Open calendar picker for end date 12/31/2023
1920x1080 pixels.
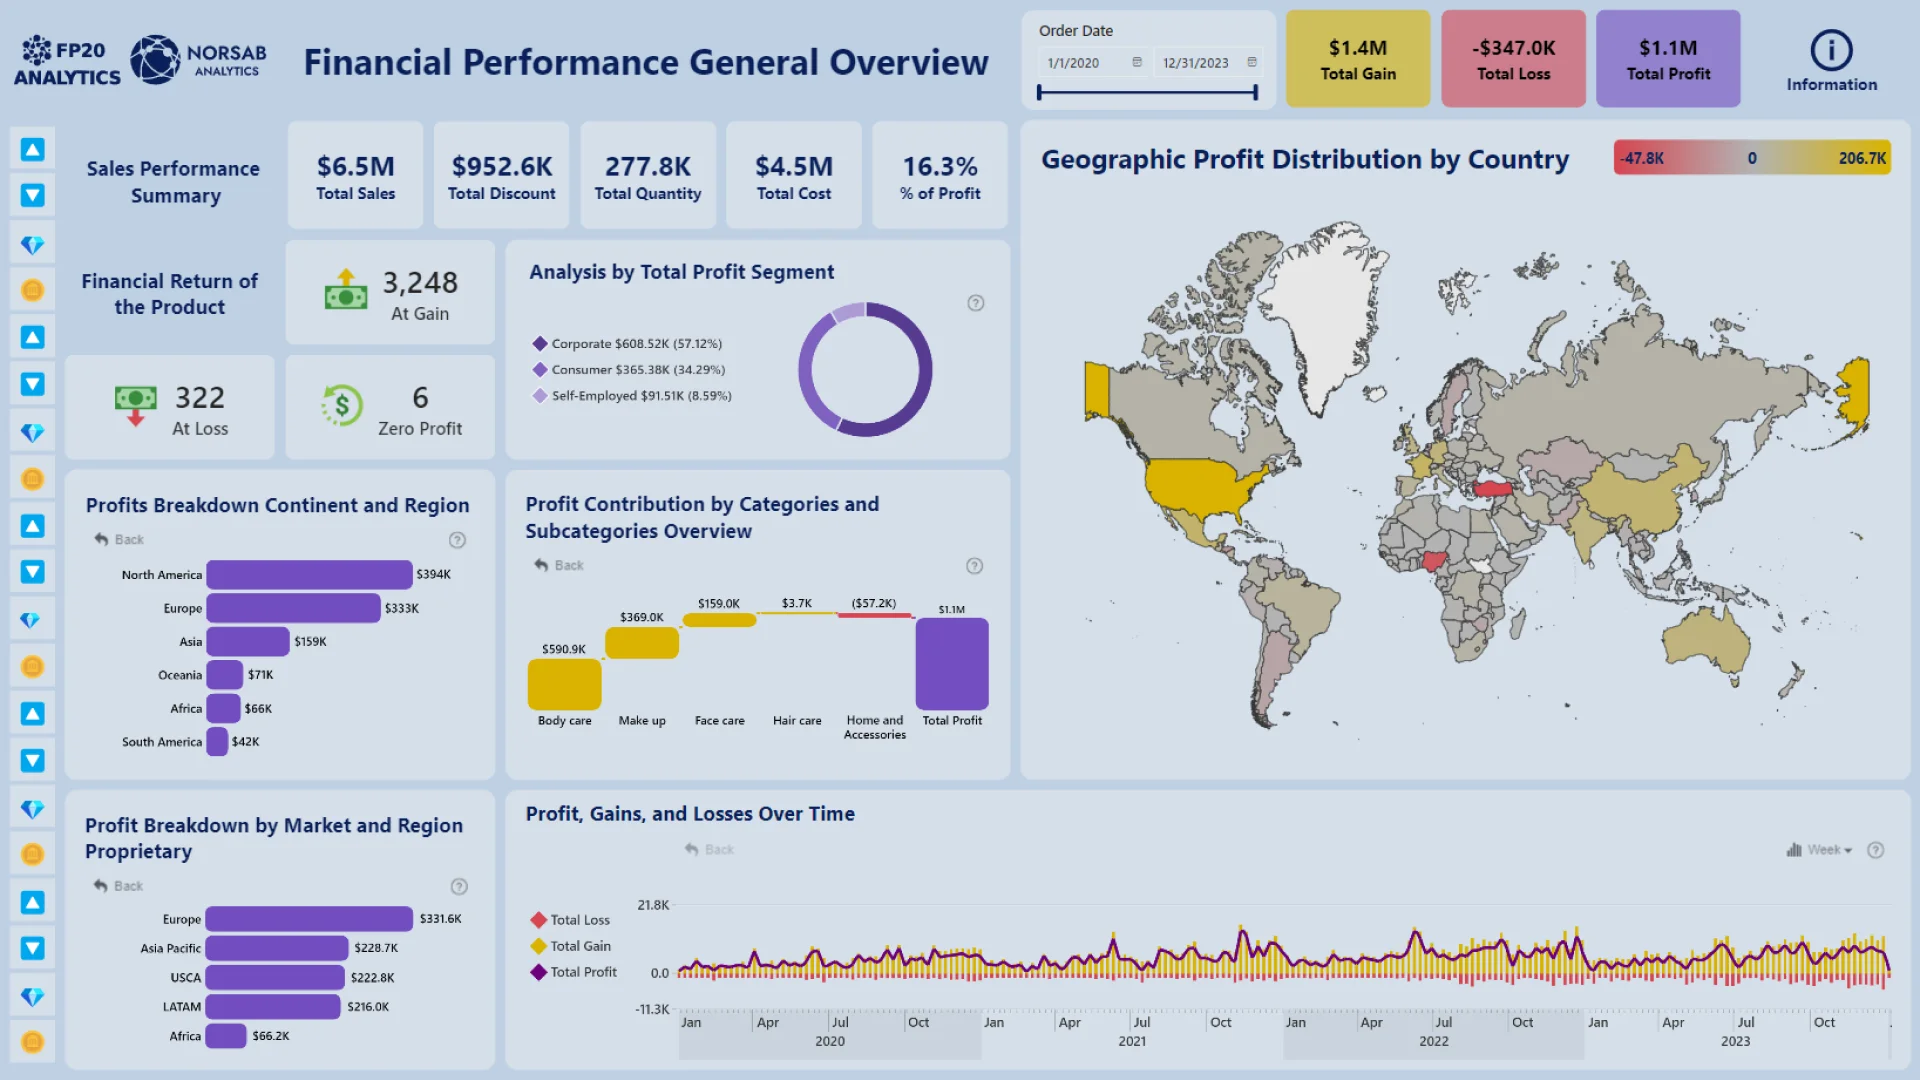tap(1252, 62)
